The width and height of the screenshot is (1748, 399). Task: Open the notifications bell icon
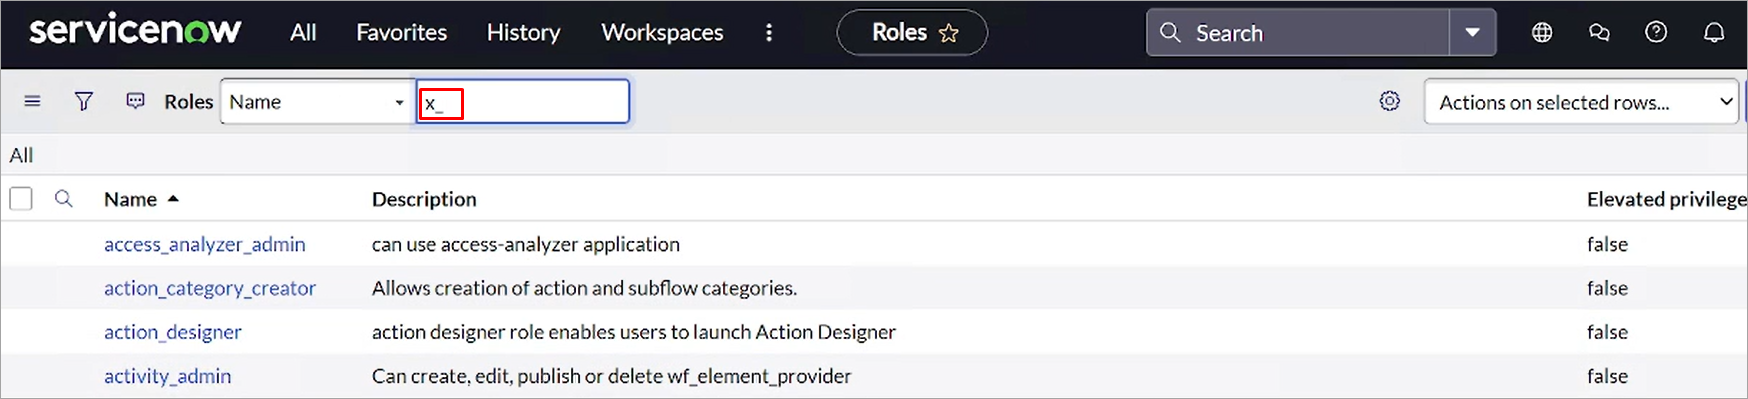pyautogui.click(x=1714, y=33)
